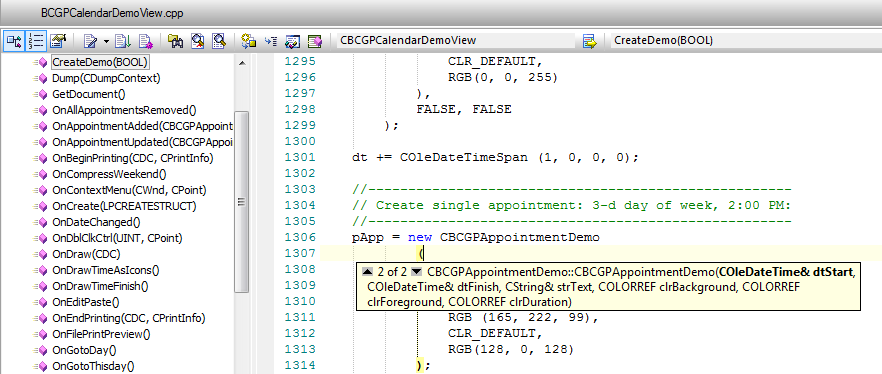Click the member list scrollbar up arrow
Viewport: 882px width, 374px height.
tap(242, 63)
